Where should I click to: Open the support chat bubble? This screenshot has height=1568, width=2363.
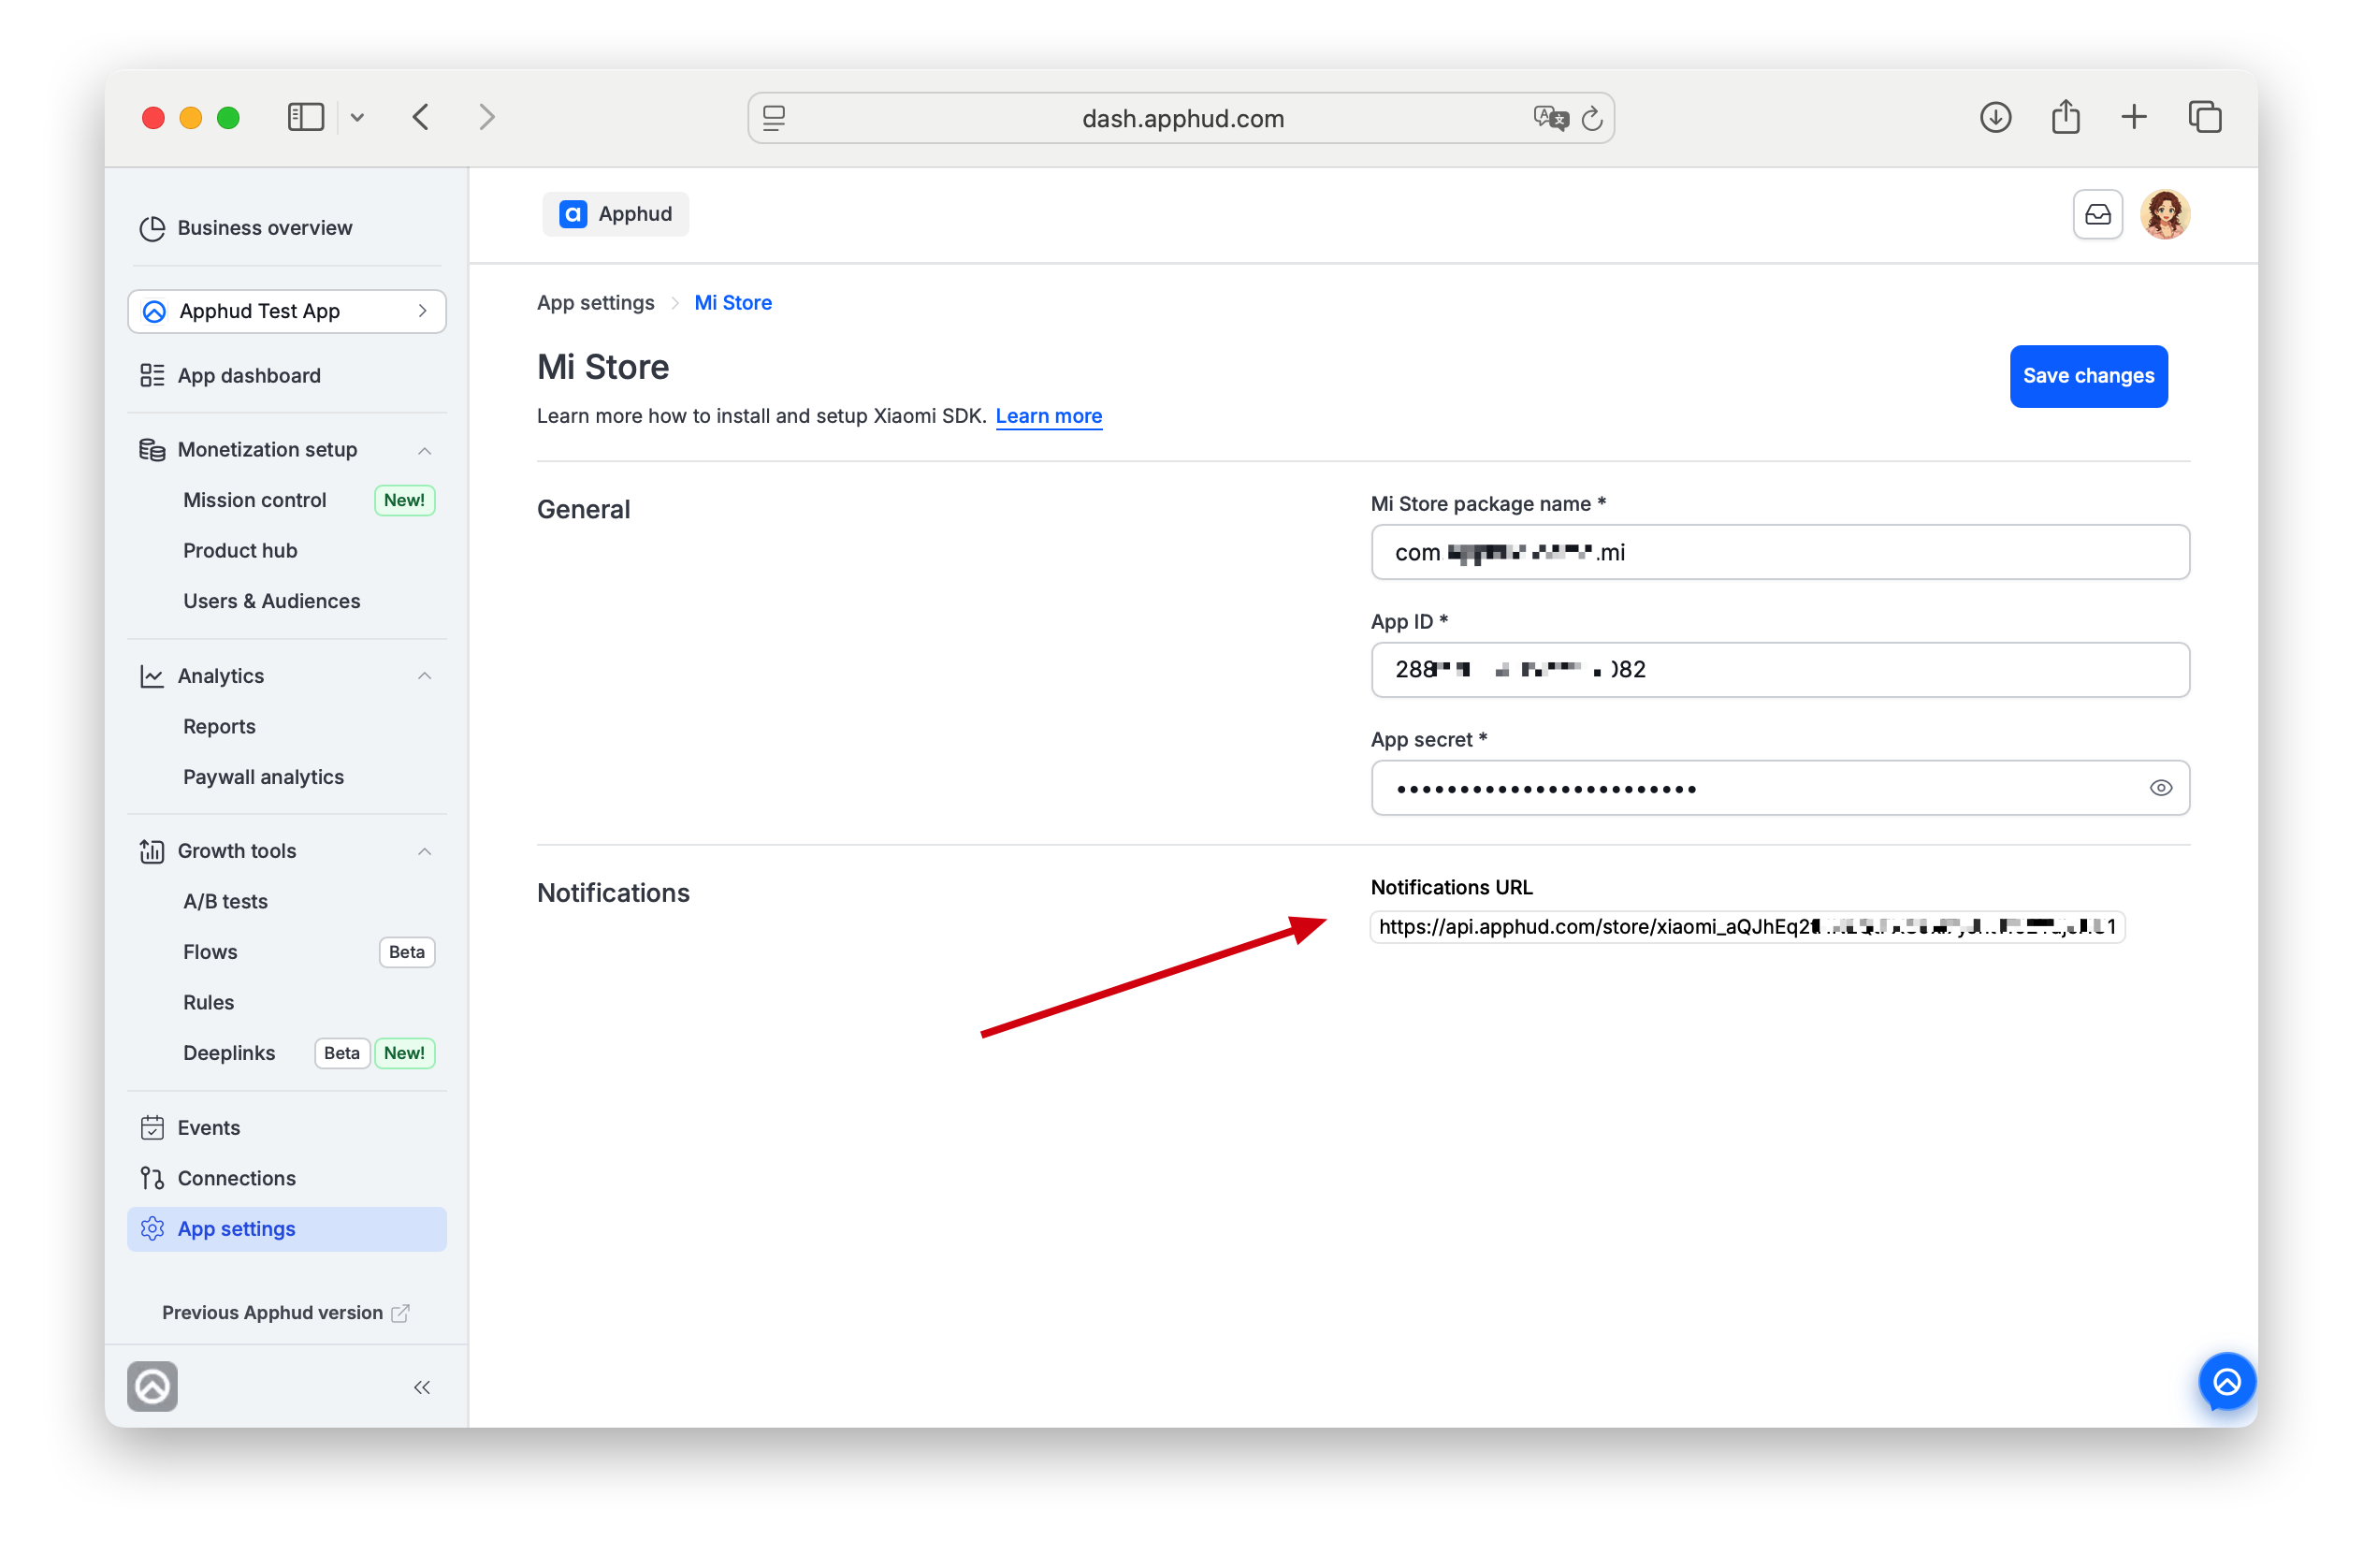pos(2226,1382)
